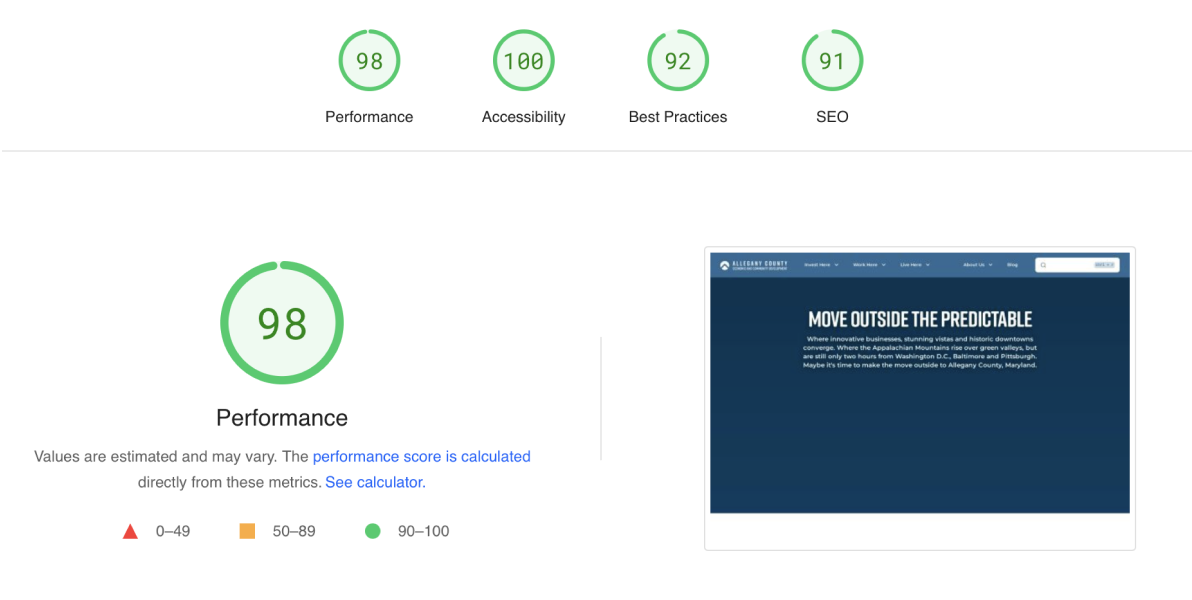Click the SEO score gauge showing 91
This screenshot has height=600, width=1192.
click(x=831, y=61)
